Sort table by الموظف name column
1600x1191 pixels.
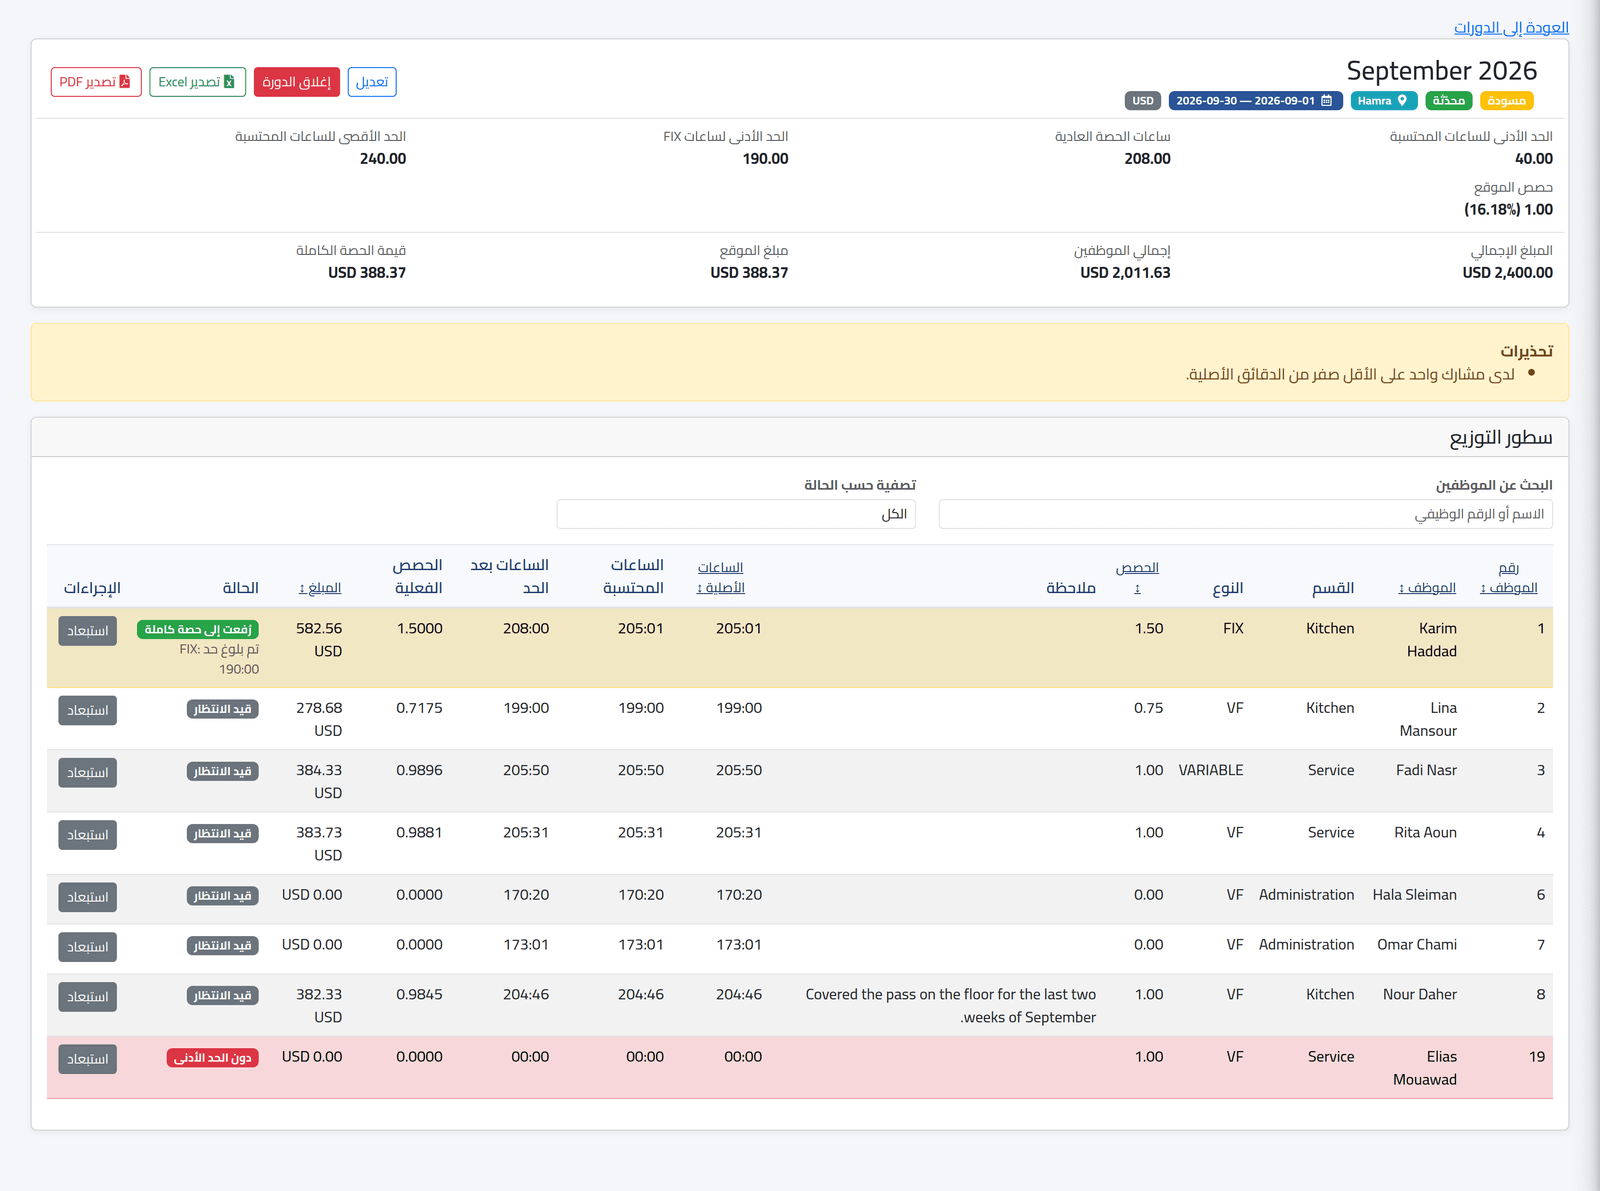1427,588
